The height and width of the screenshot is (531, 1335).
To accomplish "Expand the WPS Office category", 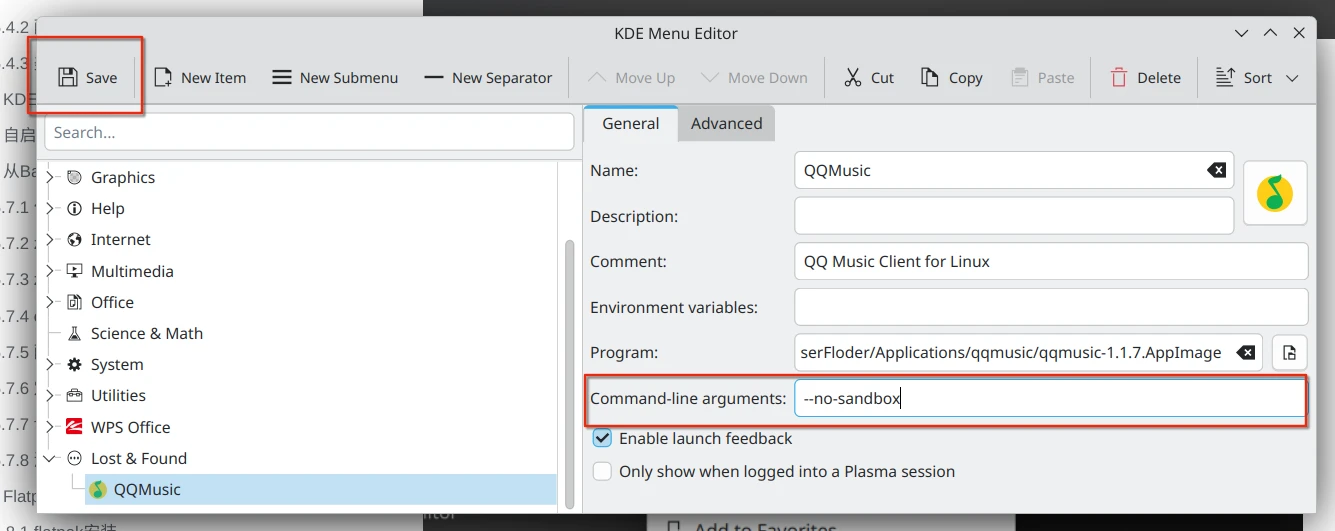I will click(50, 428).
